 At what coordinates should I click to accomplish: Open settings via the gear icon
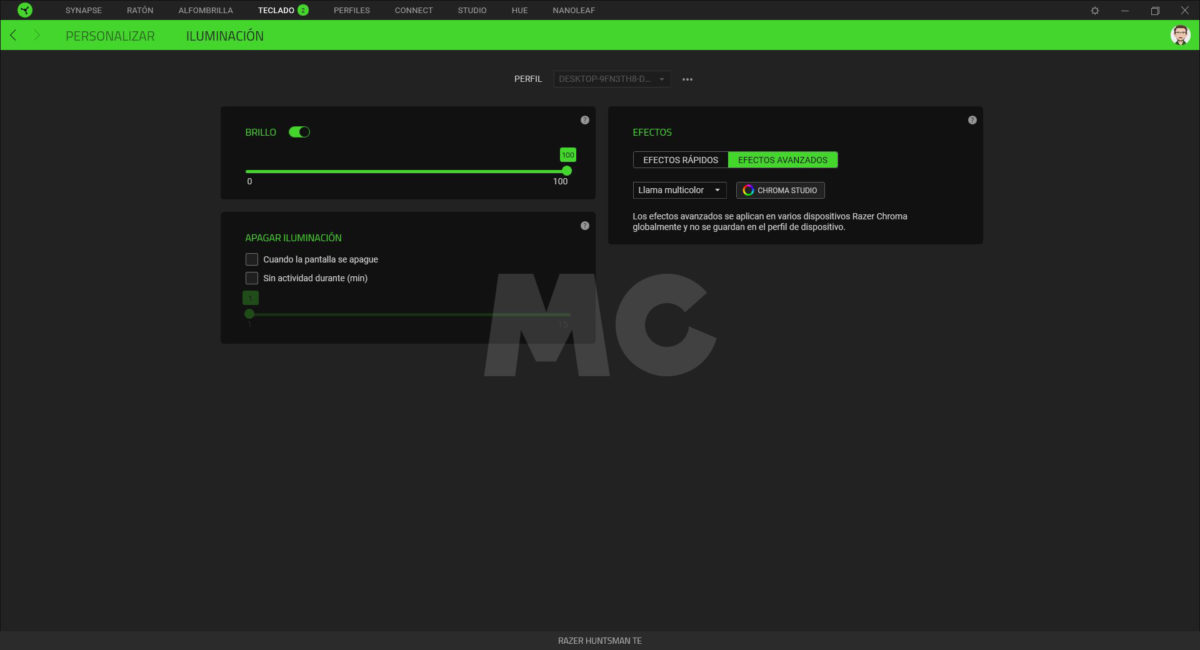coord(1095,10)
